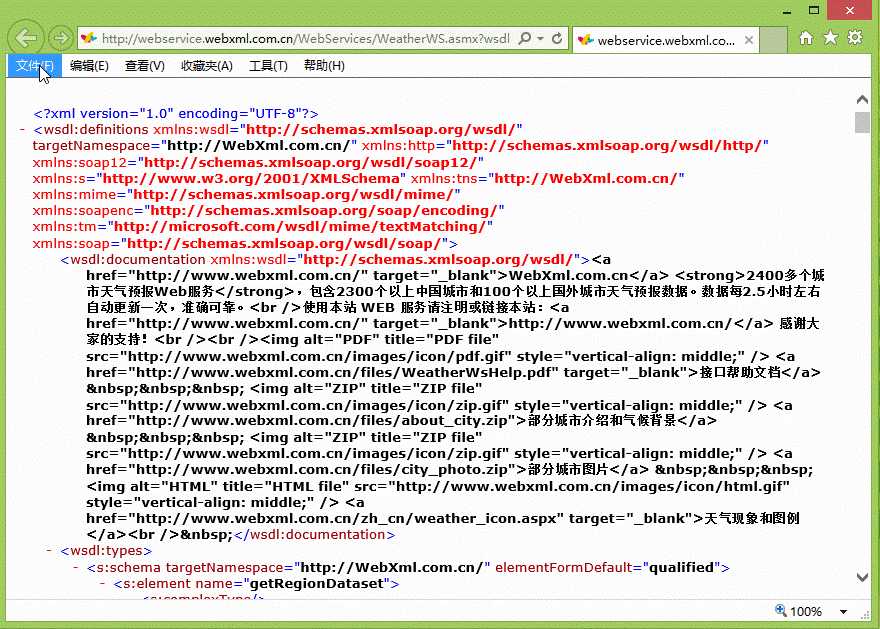Select the webservice.webxml.co... tab

point(665,40)
